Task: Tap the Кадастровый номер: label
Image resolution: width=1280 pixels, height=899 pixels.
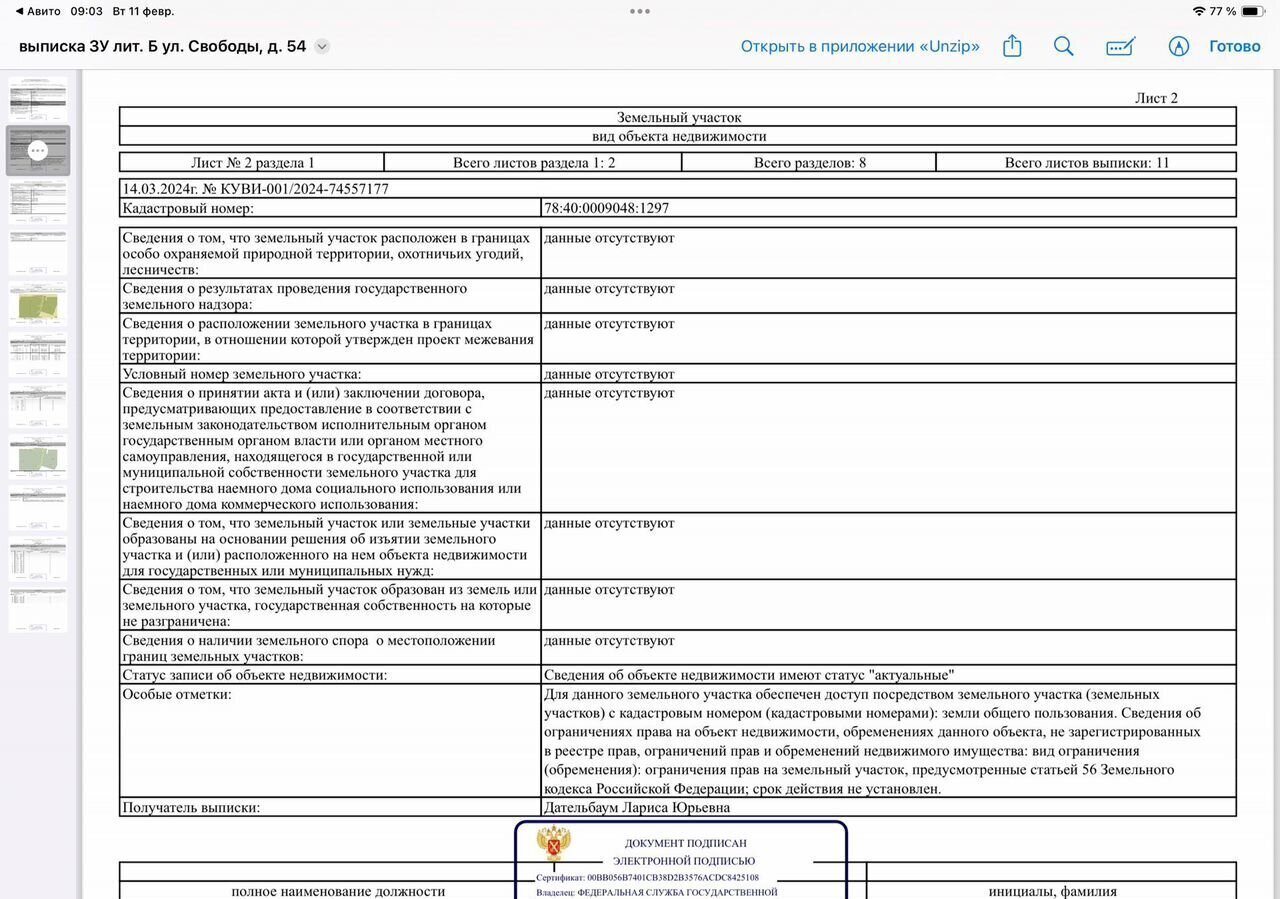Action: point(188,208)
